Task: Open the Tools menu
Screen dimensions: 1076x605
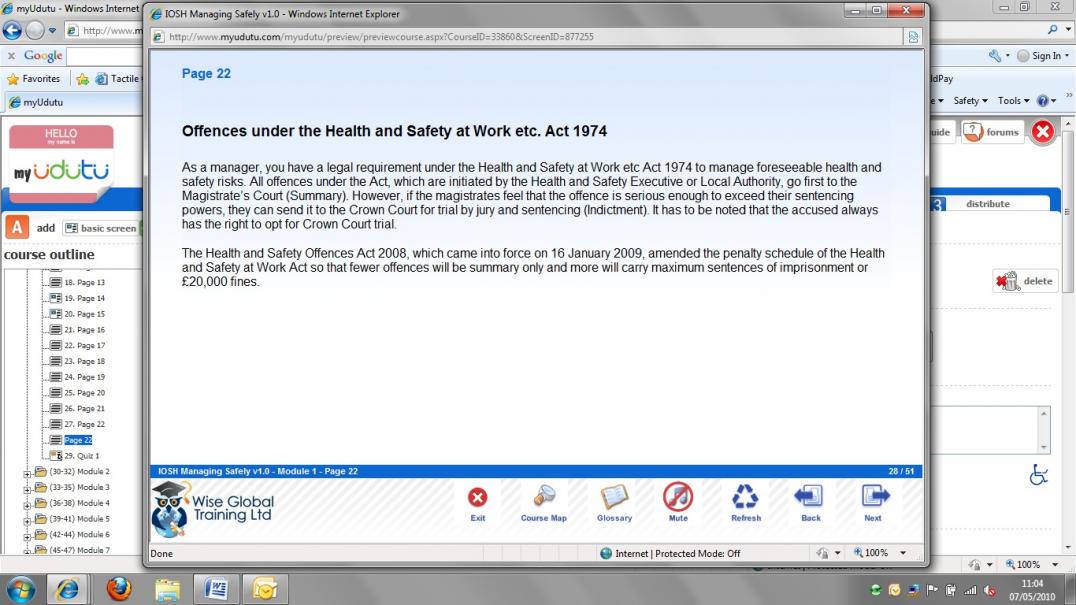Action: 1014,101
